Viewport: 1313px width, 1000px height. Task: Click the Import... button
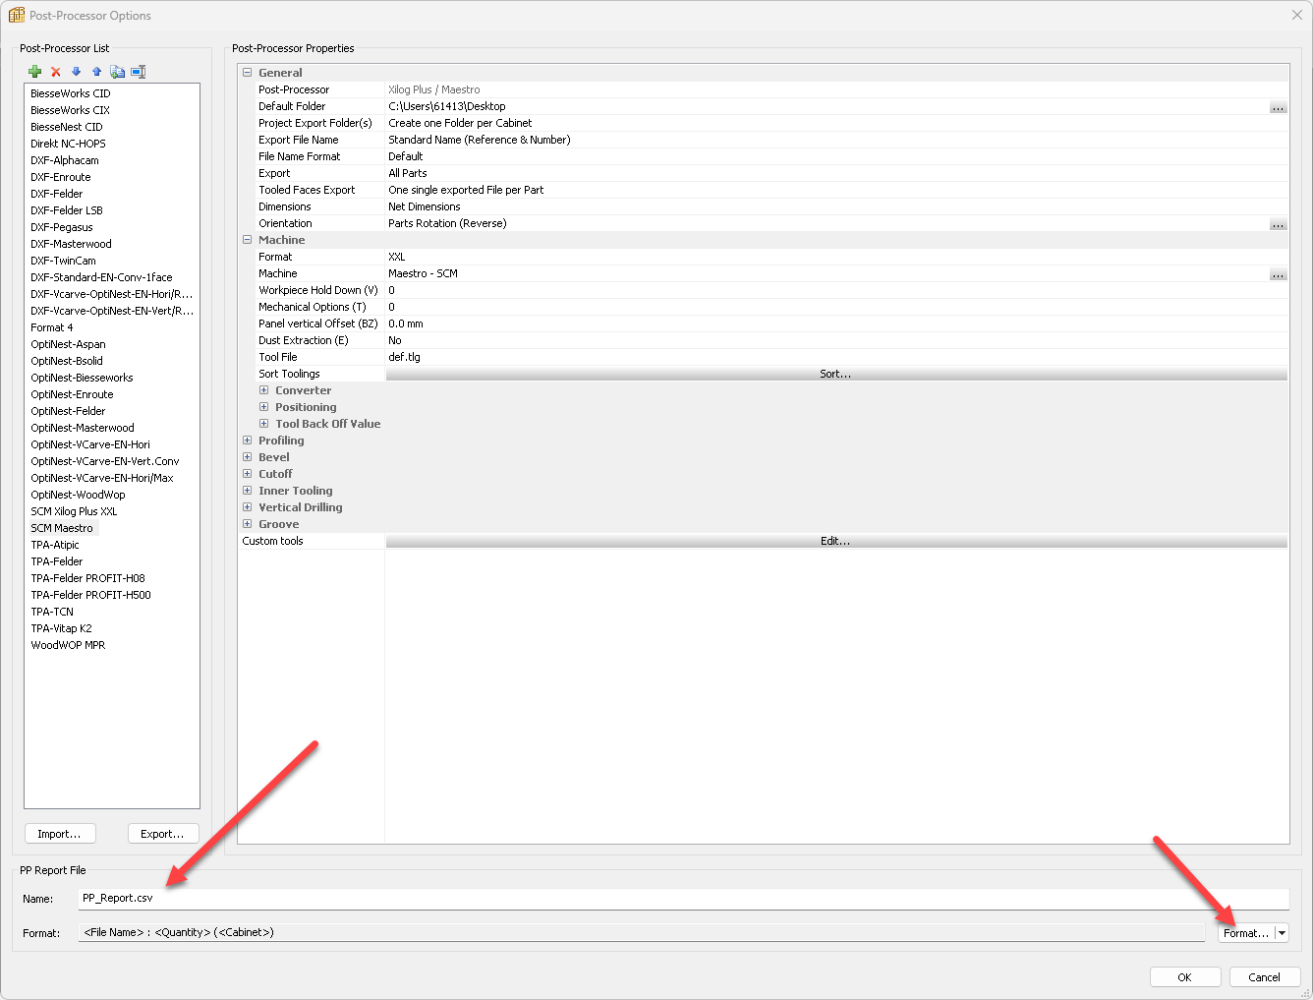point(60,834)
